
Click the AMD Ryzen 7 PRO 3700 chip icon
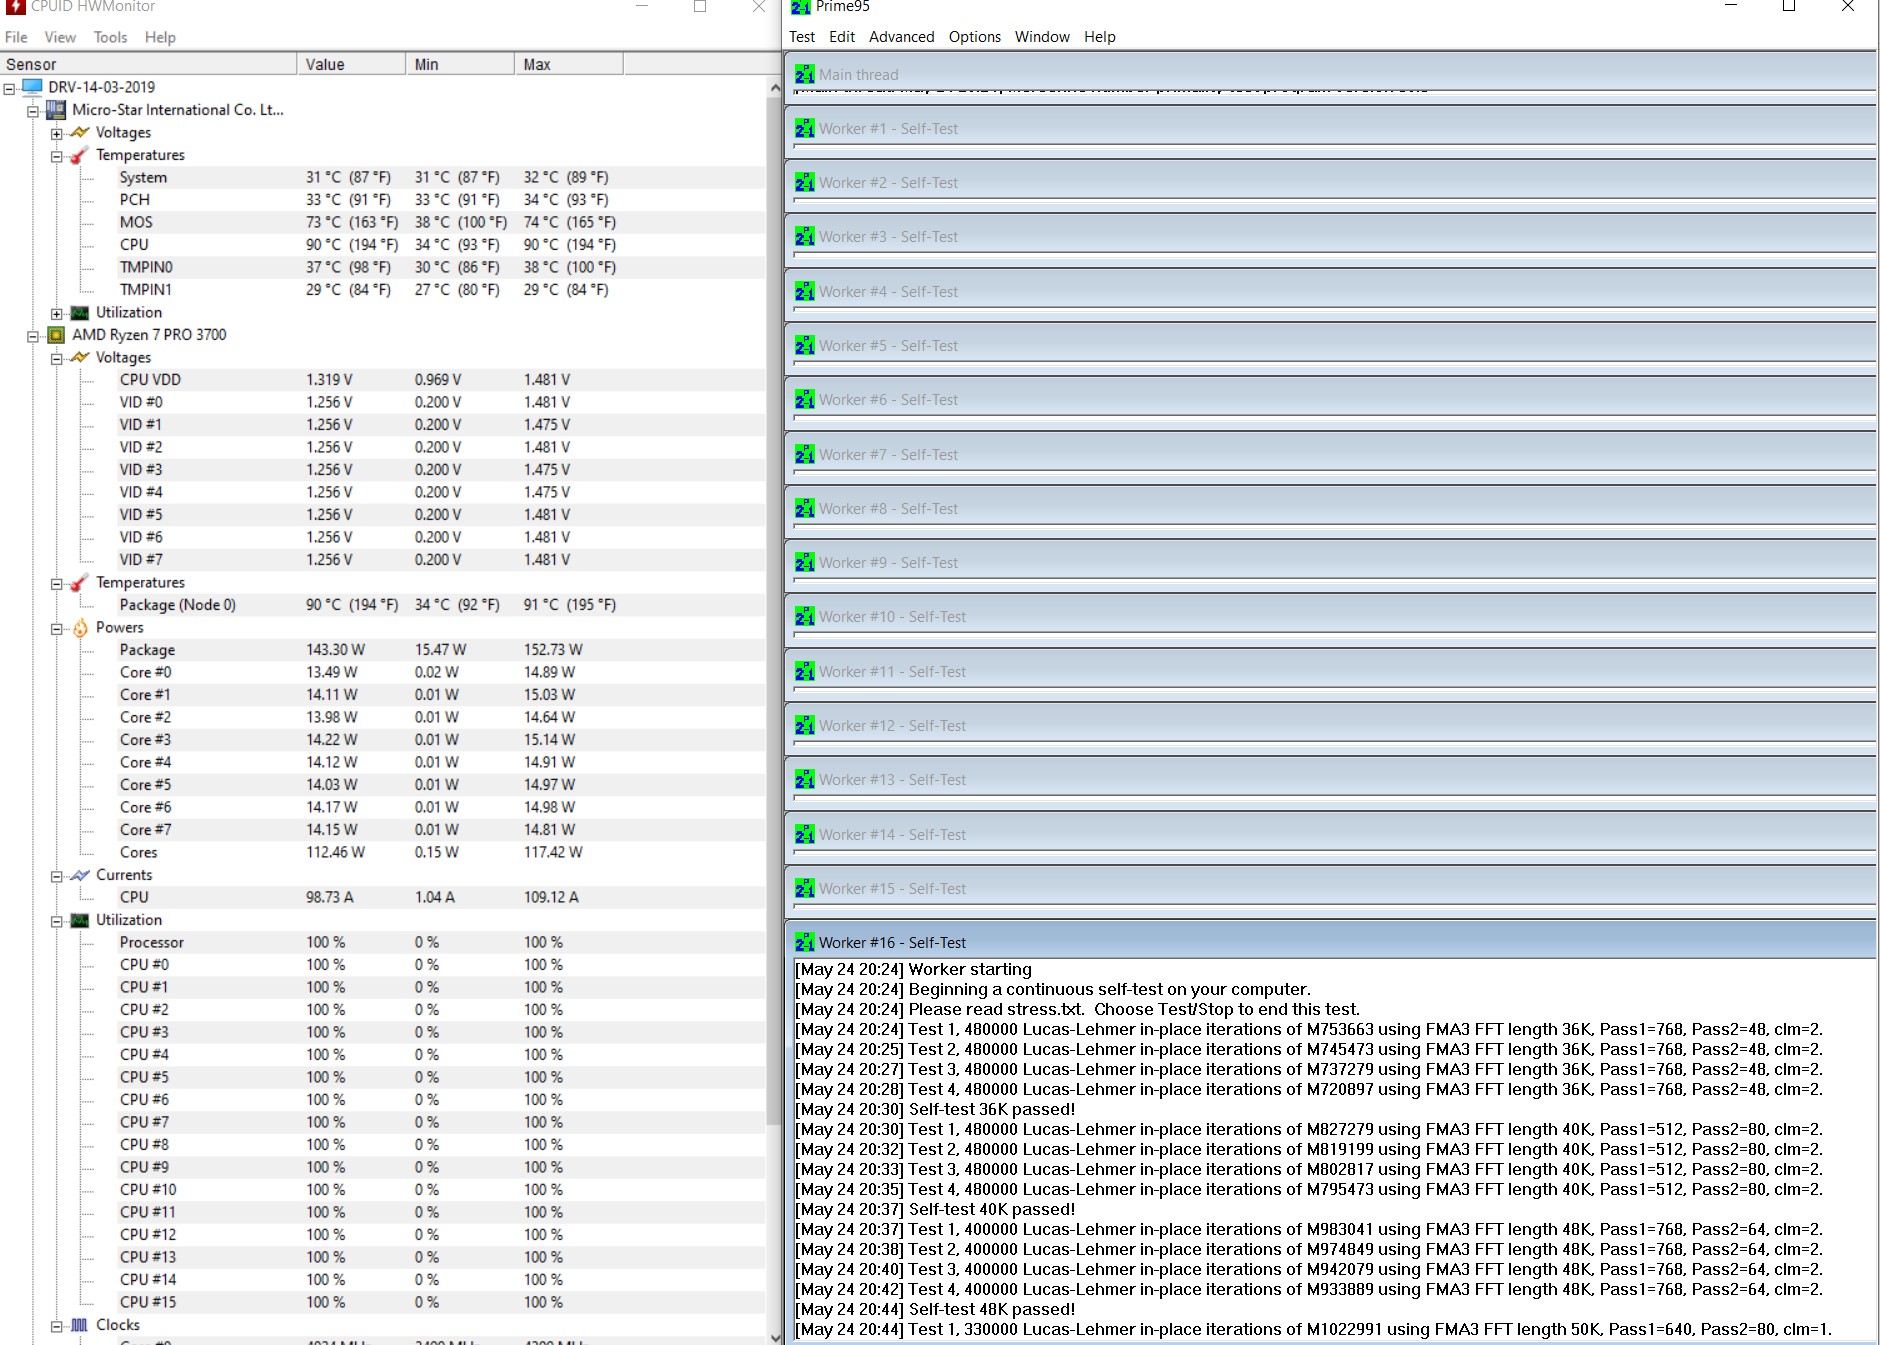pyautogui.click(x=56, y=335)
